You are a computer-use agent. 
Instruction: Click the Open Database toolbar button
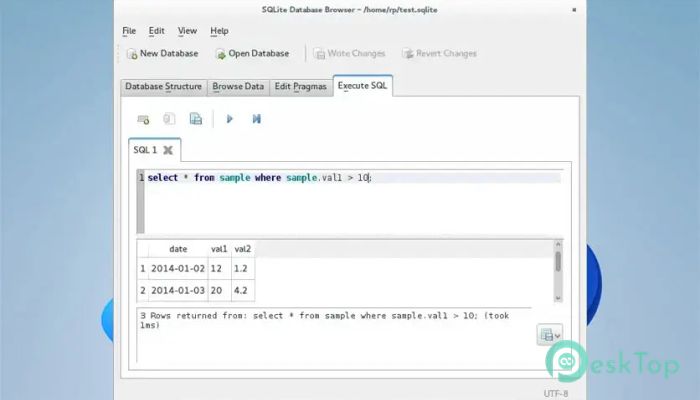click(x=252, y=54)
